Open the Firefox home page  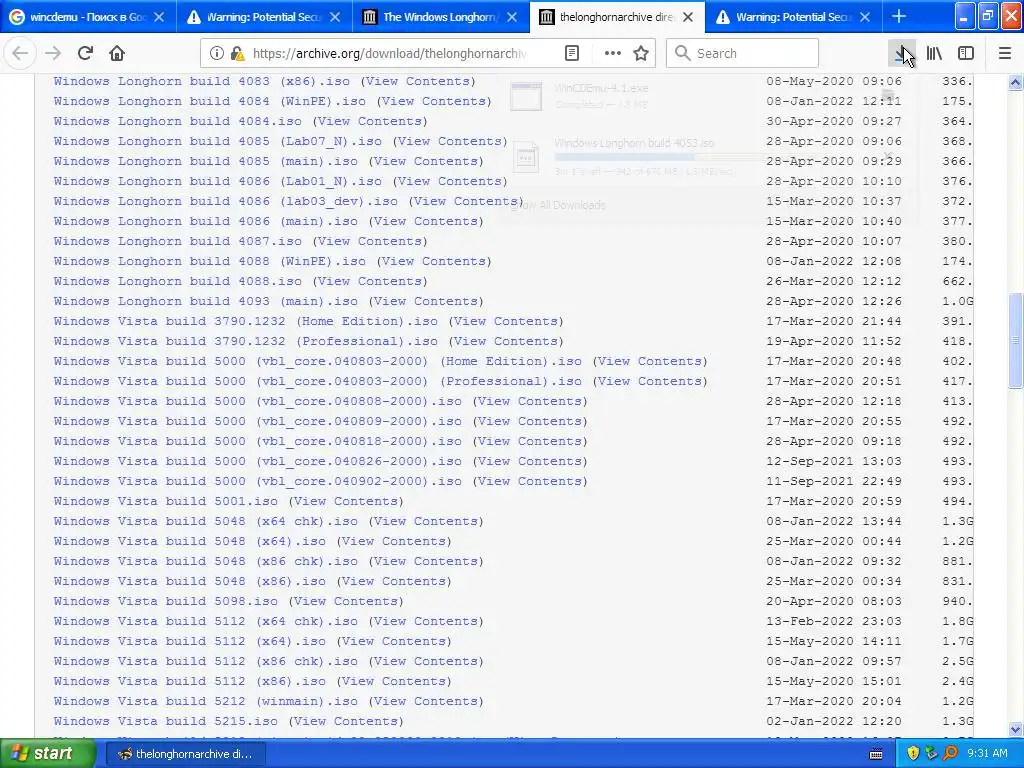(117, 54)
